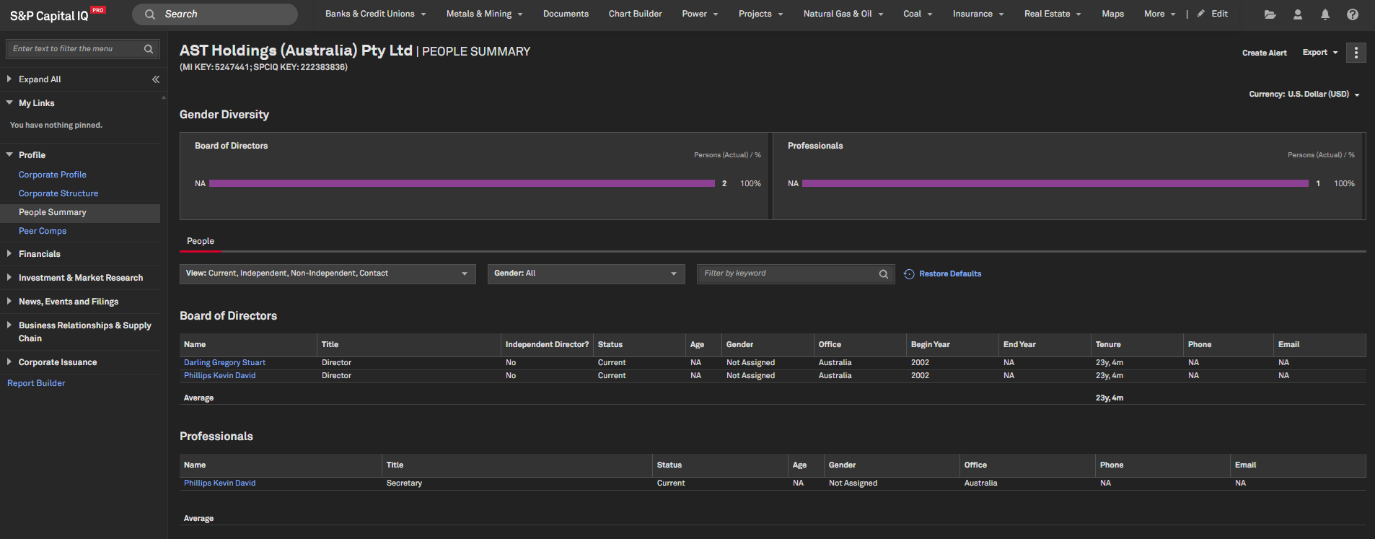
Task: Expand All menu items in sidebar
Action: coord(39,79)
